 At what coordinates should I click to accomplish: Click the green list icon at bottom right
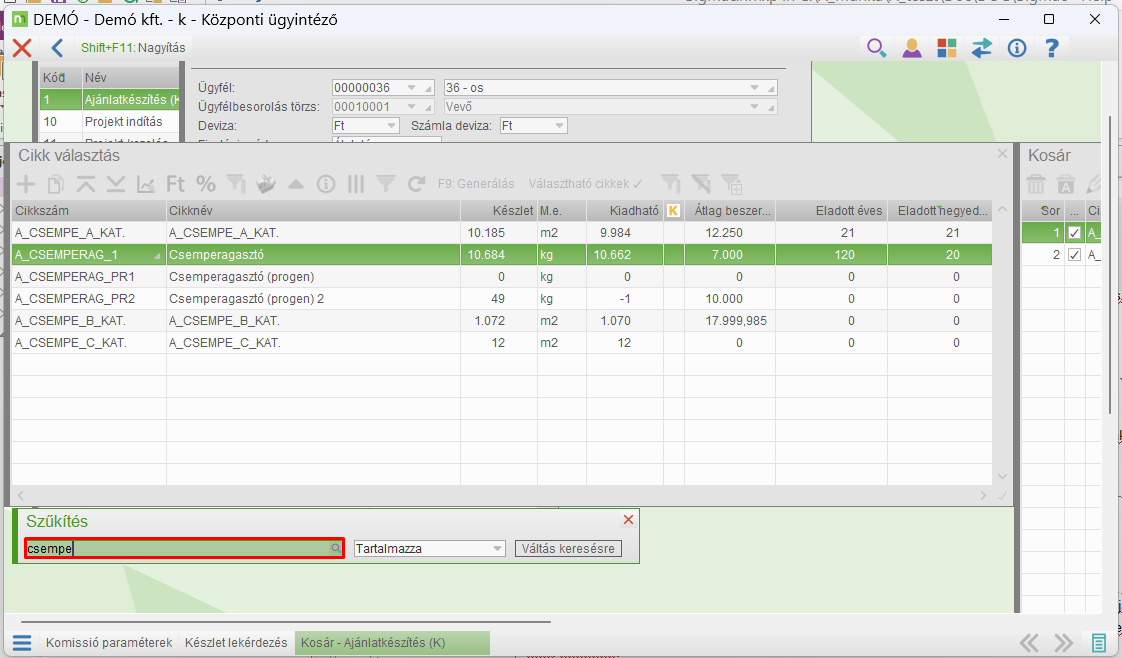[x=1099, y=642]
